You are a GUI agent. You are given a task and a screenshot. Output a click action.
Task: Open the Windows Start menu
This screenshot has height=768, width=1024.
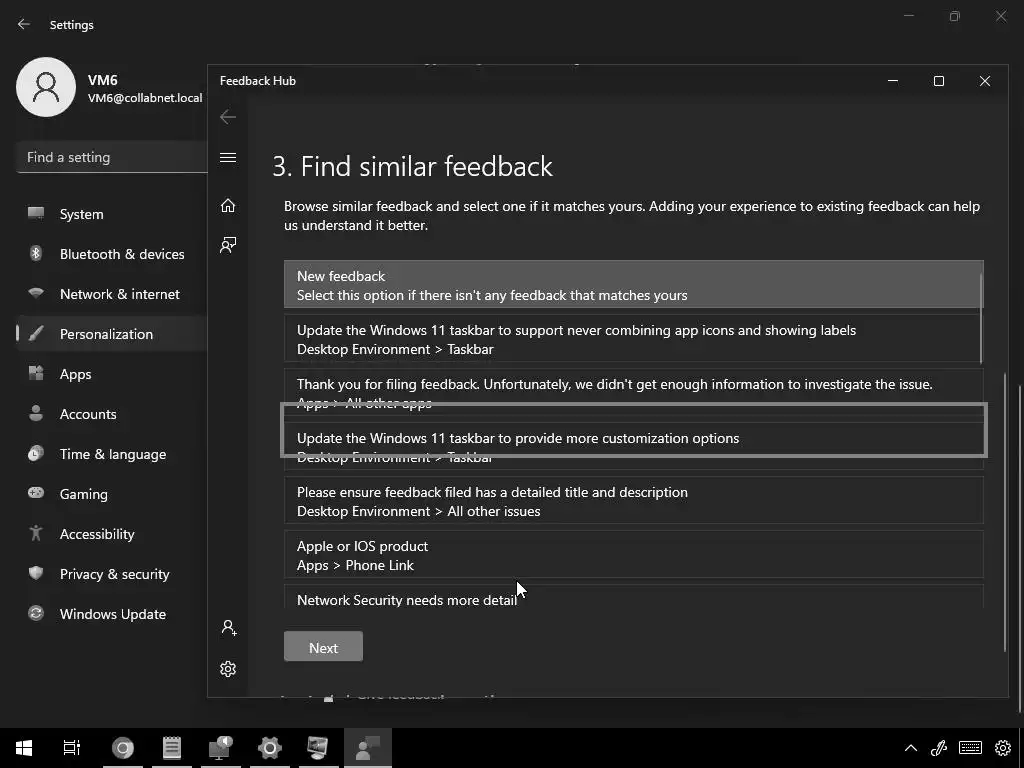(x=24, y=748)
